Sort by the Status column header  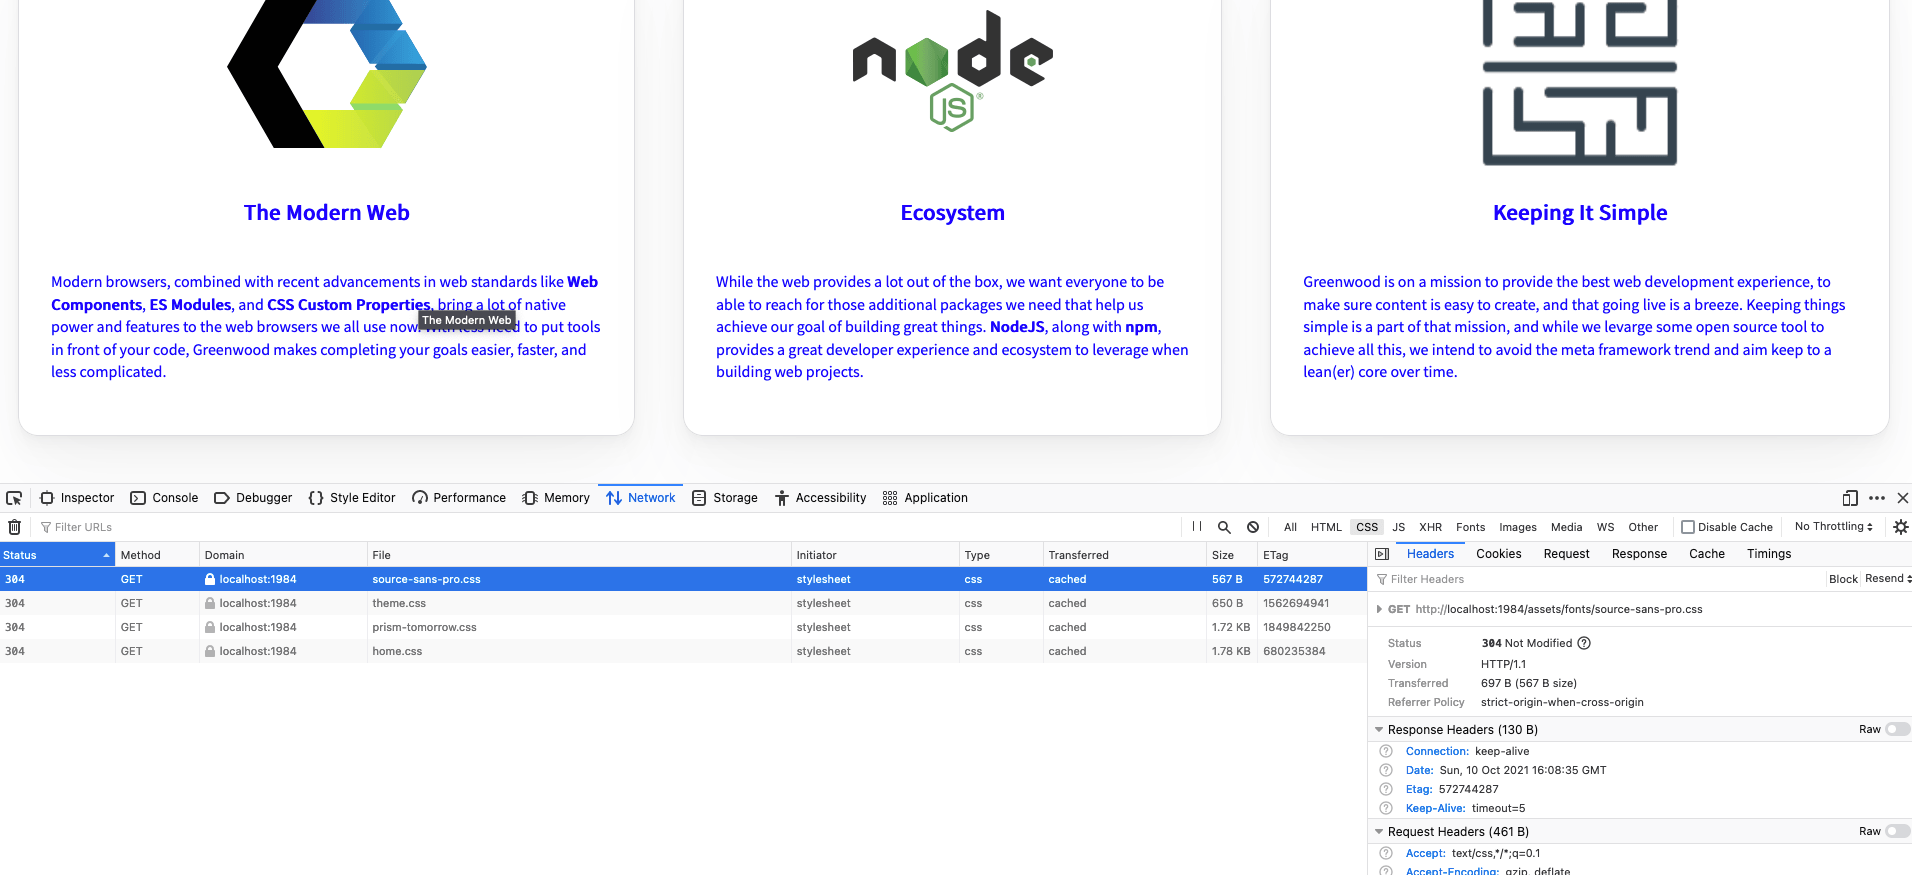pyautogui.click(x=57, y=555)
